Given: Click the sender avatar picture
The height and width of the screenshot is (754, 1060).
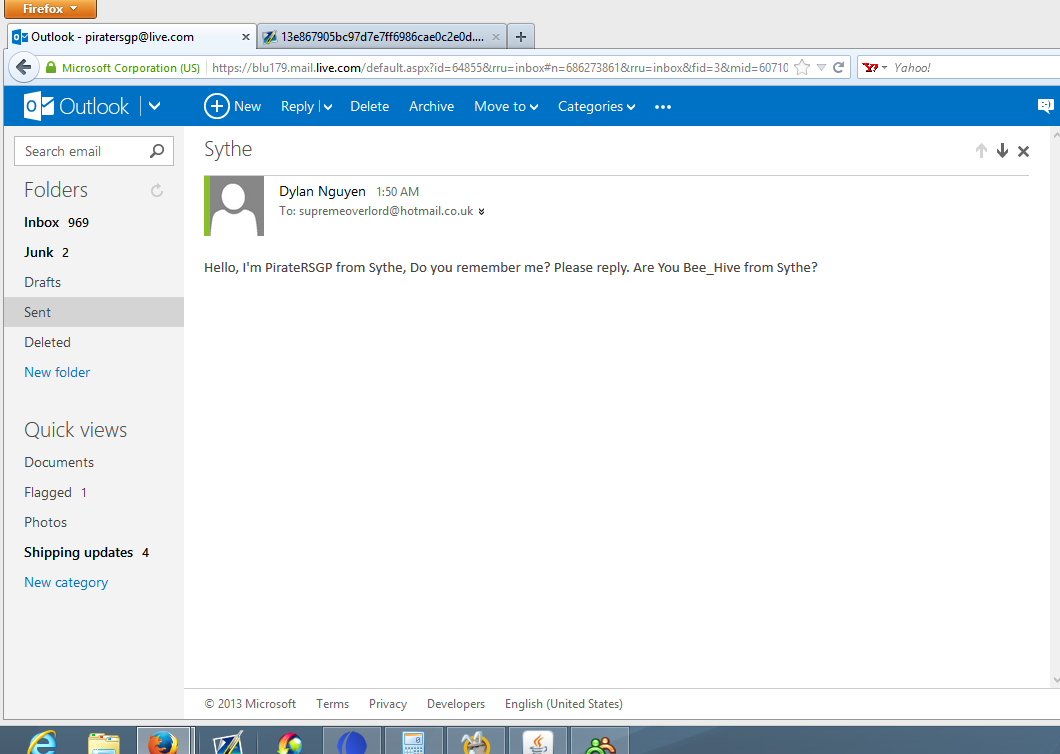Looking at the screenshot, I should (234, 206).
